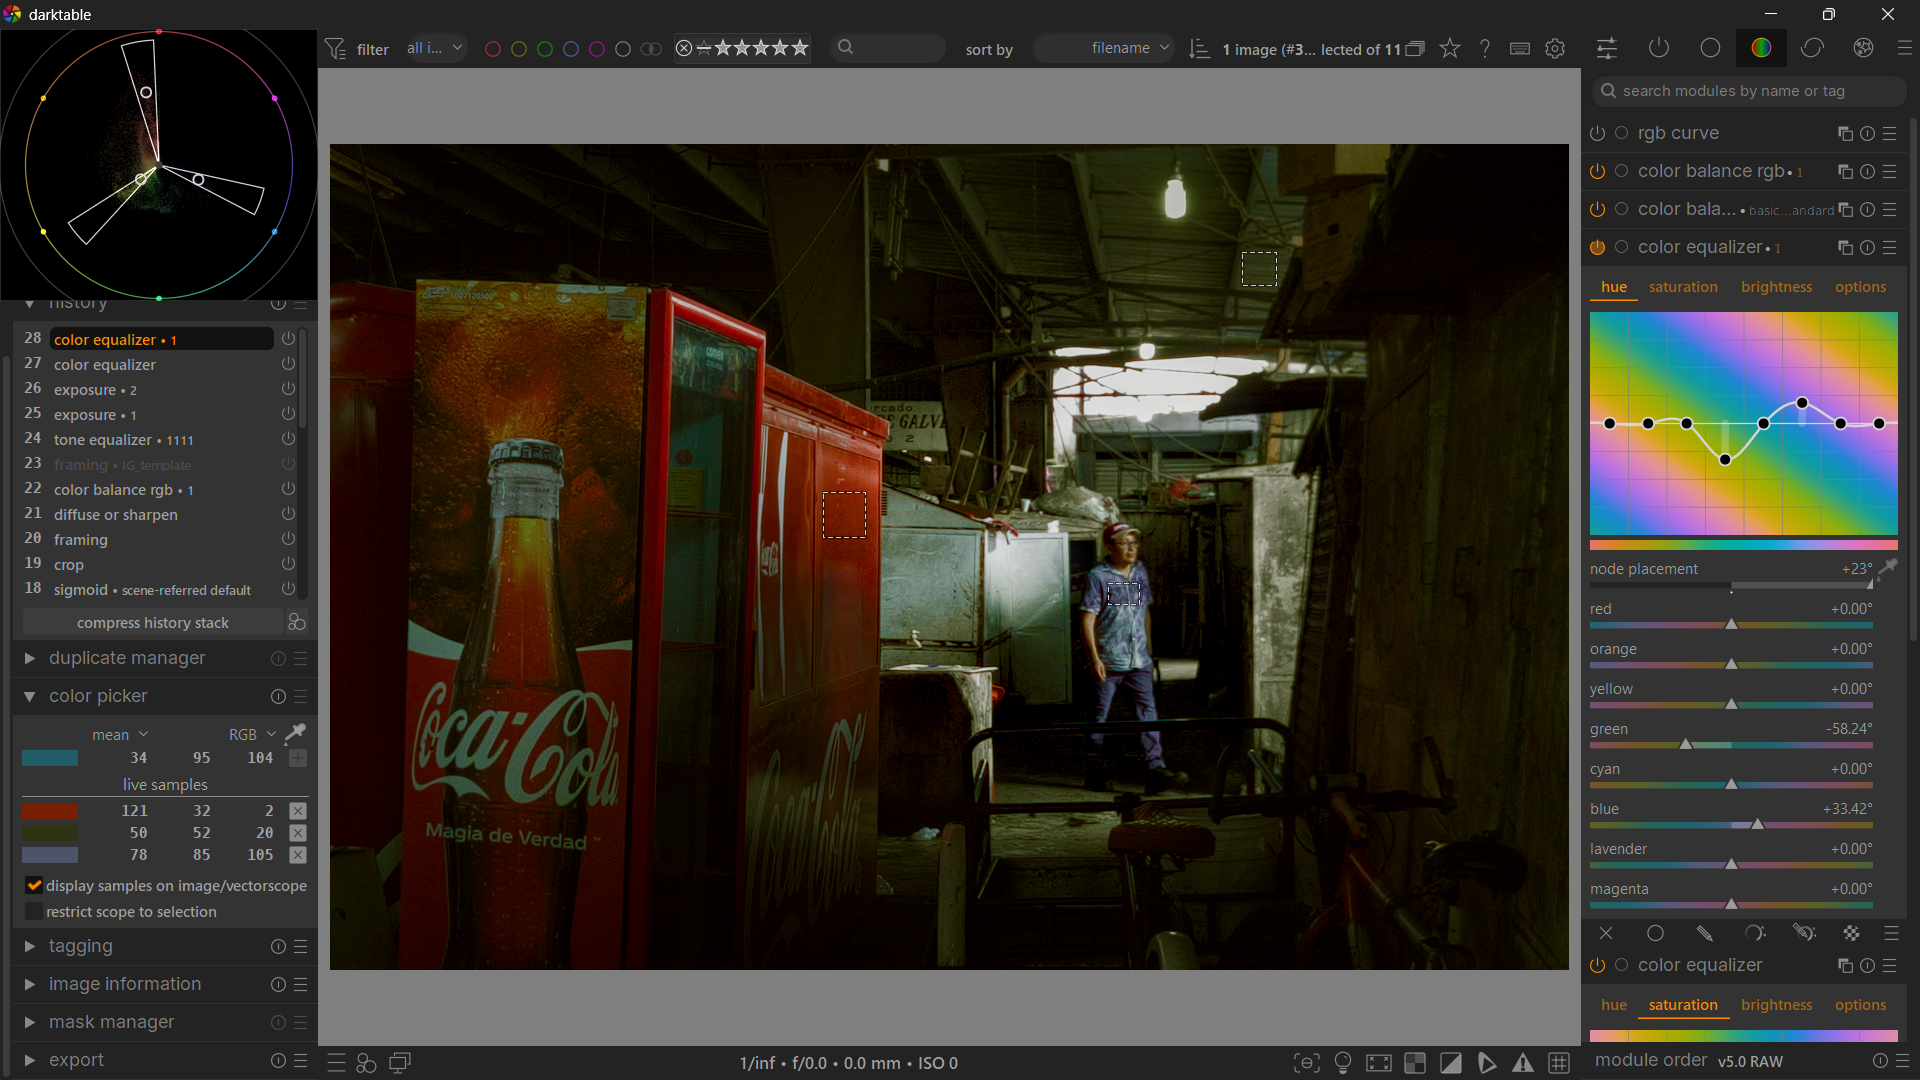Pick color from image eyedropper in color picker

click(x=296, y=734)
